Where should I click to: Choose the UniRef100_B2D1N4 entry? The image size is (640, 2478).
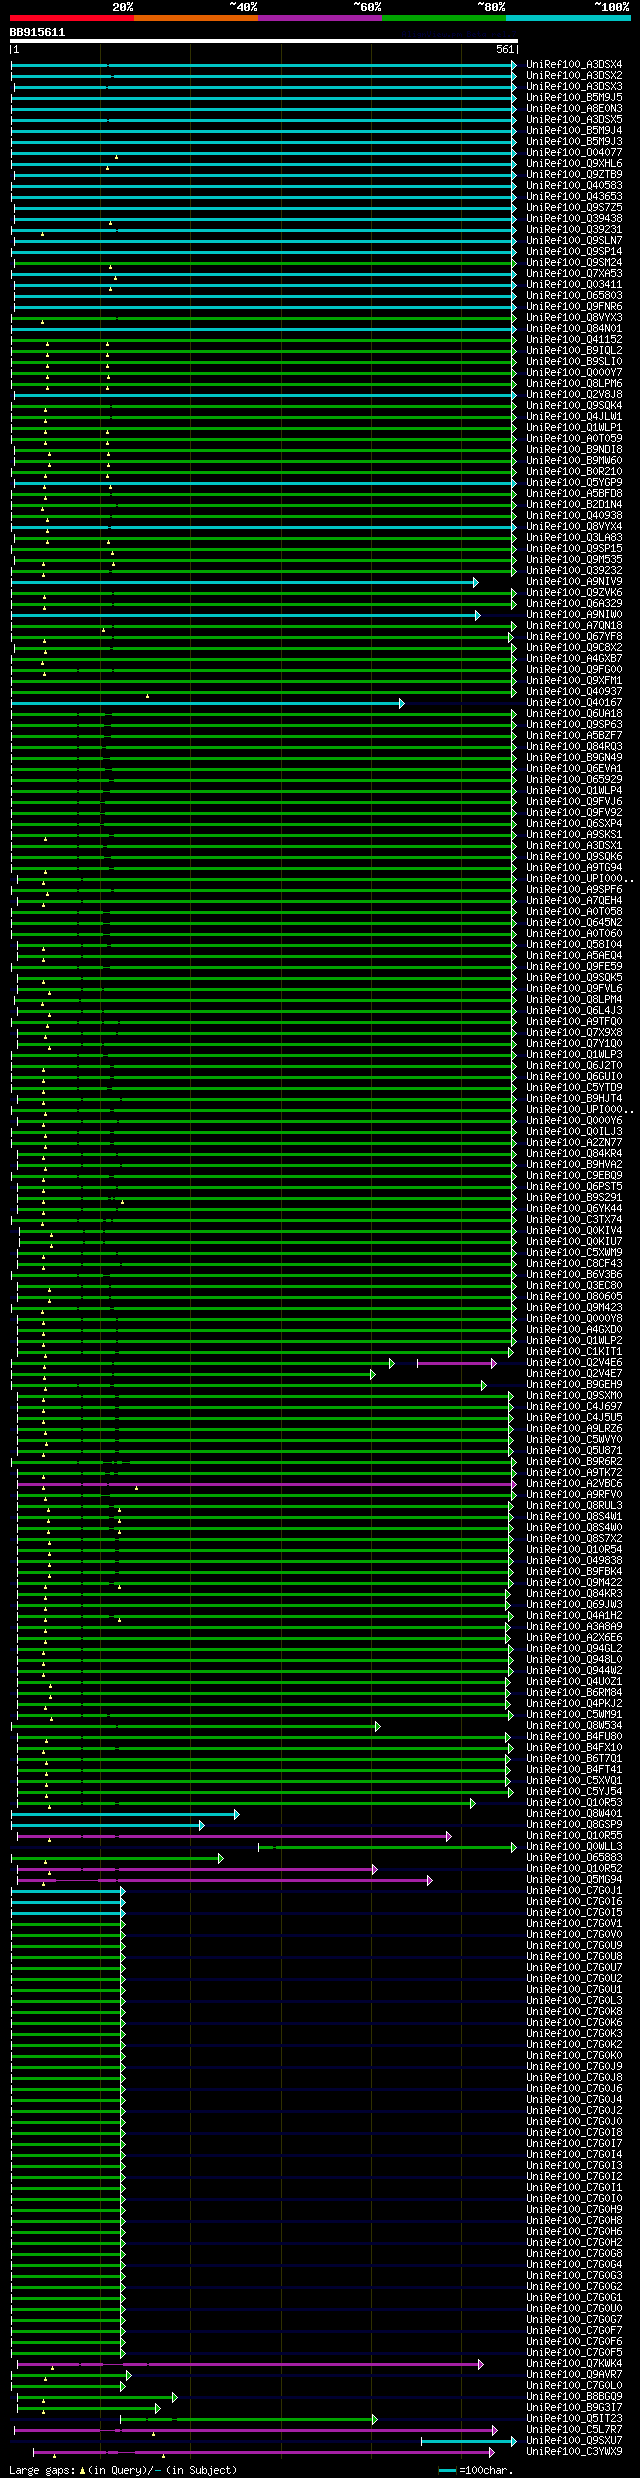pos(574,504)
